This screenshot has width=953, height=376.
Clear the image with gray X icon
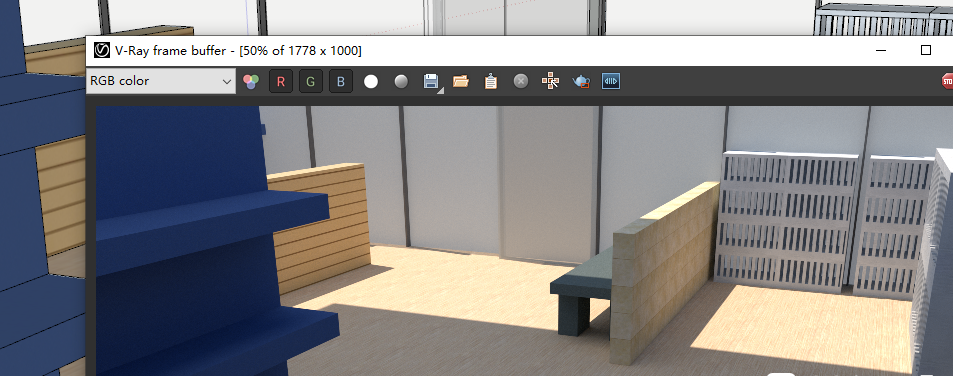521,81
